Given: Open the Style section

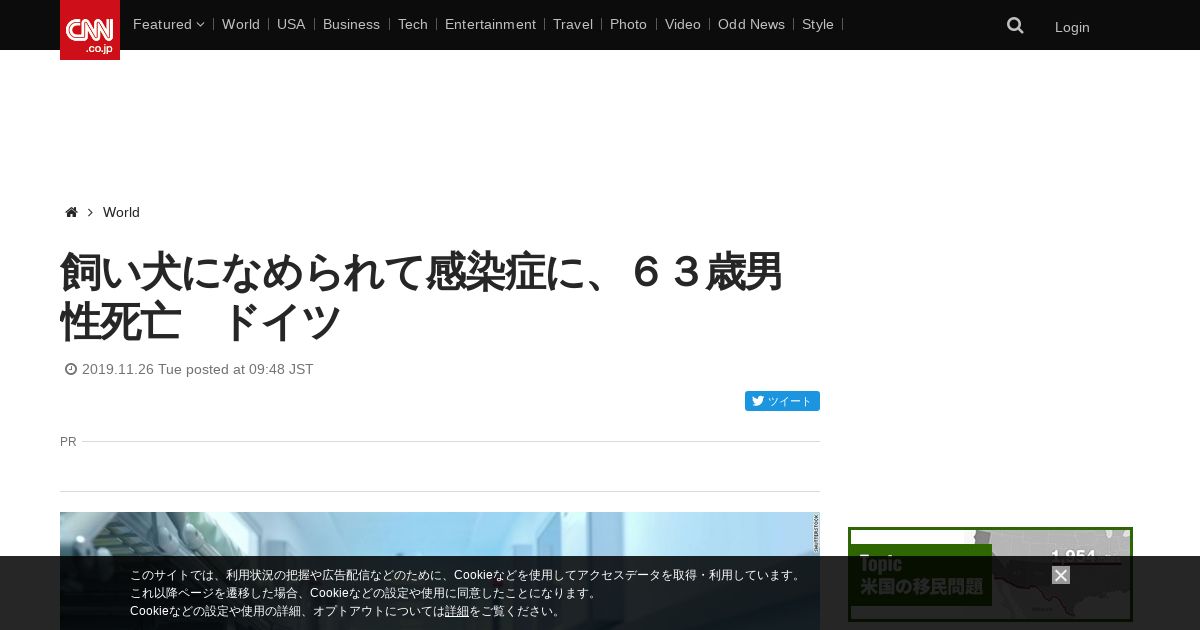Looking at the screenshot, I should [x=818, y=24].
